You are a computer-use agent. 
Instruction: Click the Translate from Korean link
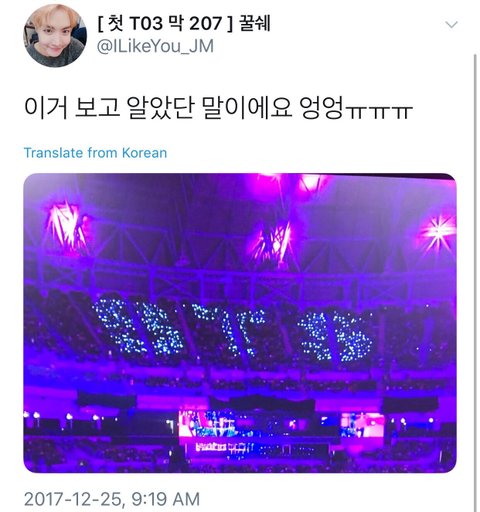coord(95,153)
